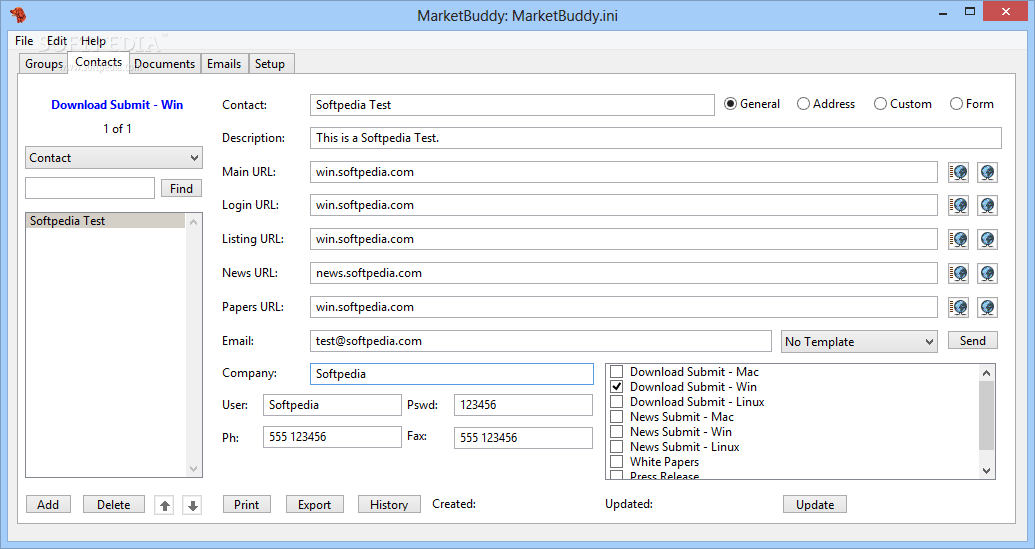The width and height of the screenshot is (1035, 549).
Task: Click the contact list scrollbar down arrow
Action: [x=193, y=468]
